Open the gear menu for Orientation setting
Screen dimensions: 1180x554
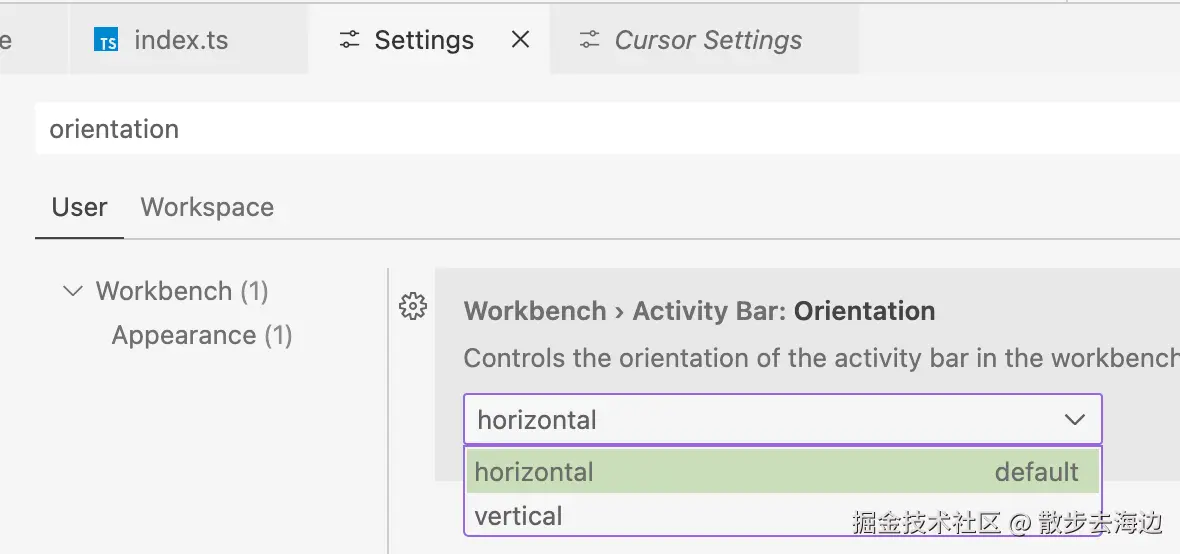click(x=412, y=307)
